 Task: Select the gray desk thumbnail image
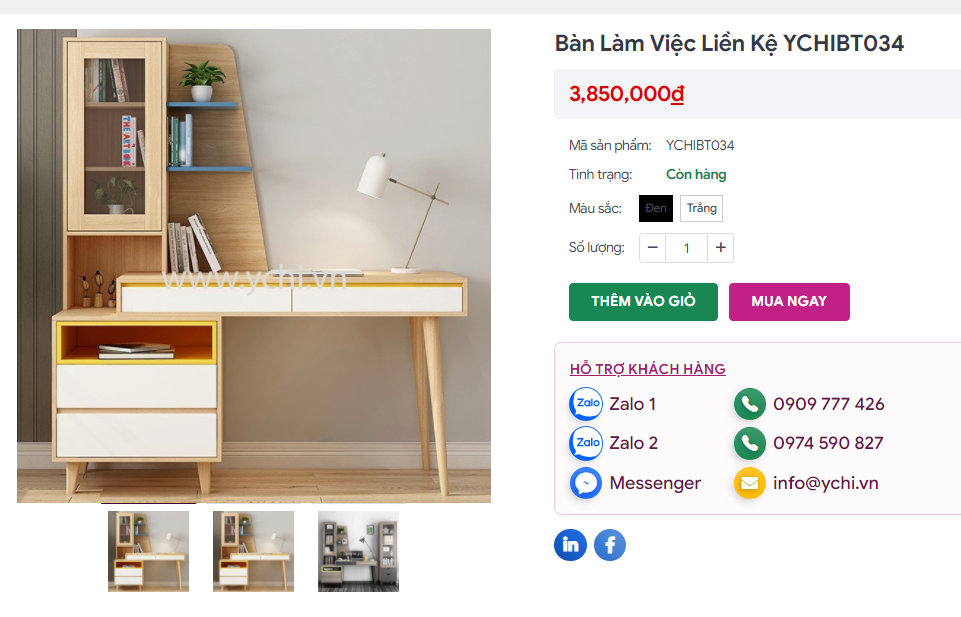pos(358,551)
